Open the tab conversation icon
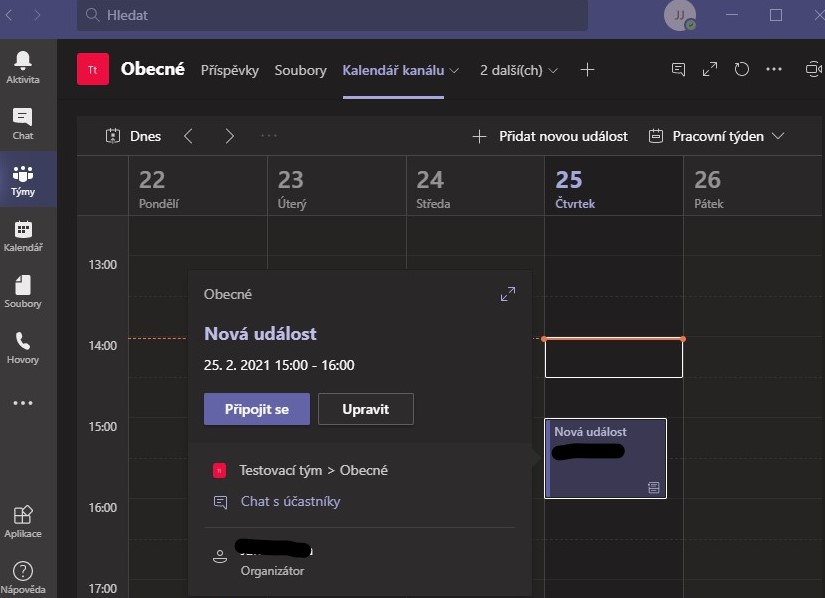Viewport: 825px width, 598px height. coord(678,69)
